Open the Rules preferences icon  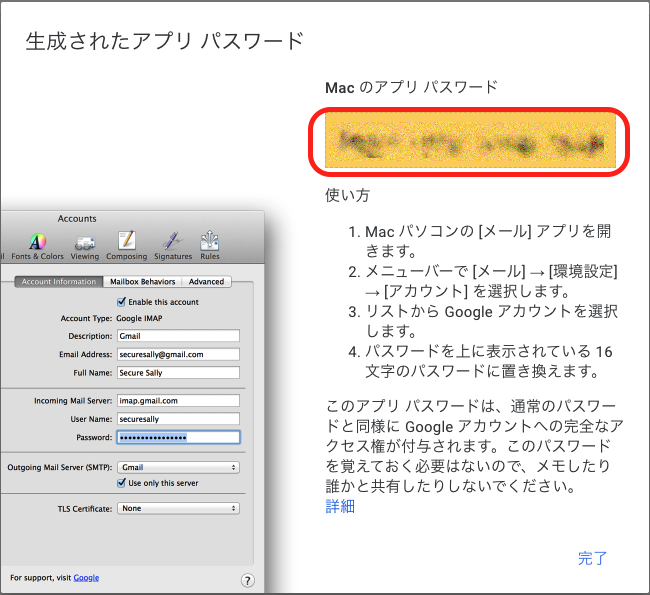click(210, 245)
